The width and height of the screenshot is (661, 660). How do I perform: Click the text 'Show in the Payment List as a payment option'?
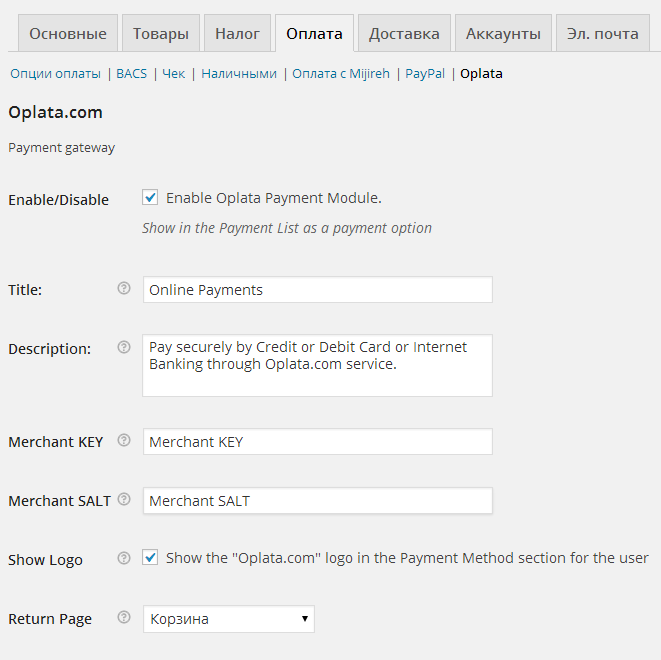point(287,228)
